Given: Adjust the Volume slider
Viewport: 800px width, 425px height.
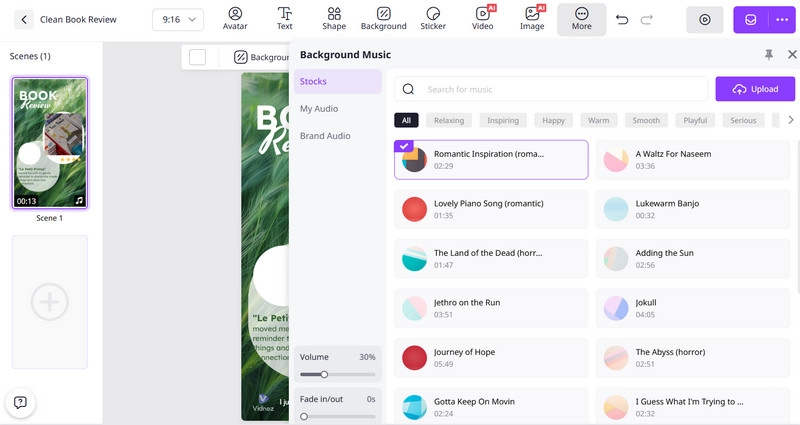Looking at the screenshot, I should click(x=324, y=374).
